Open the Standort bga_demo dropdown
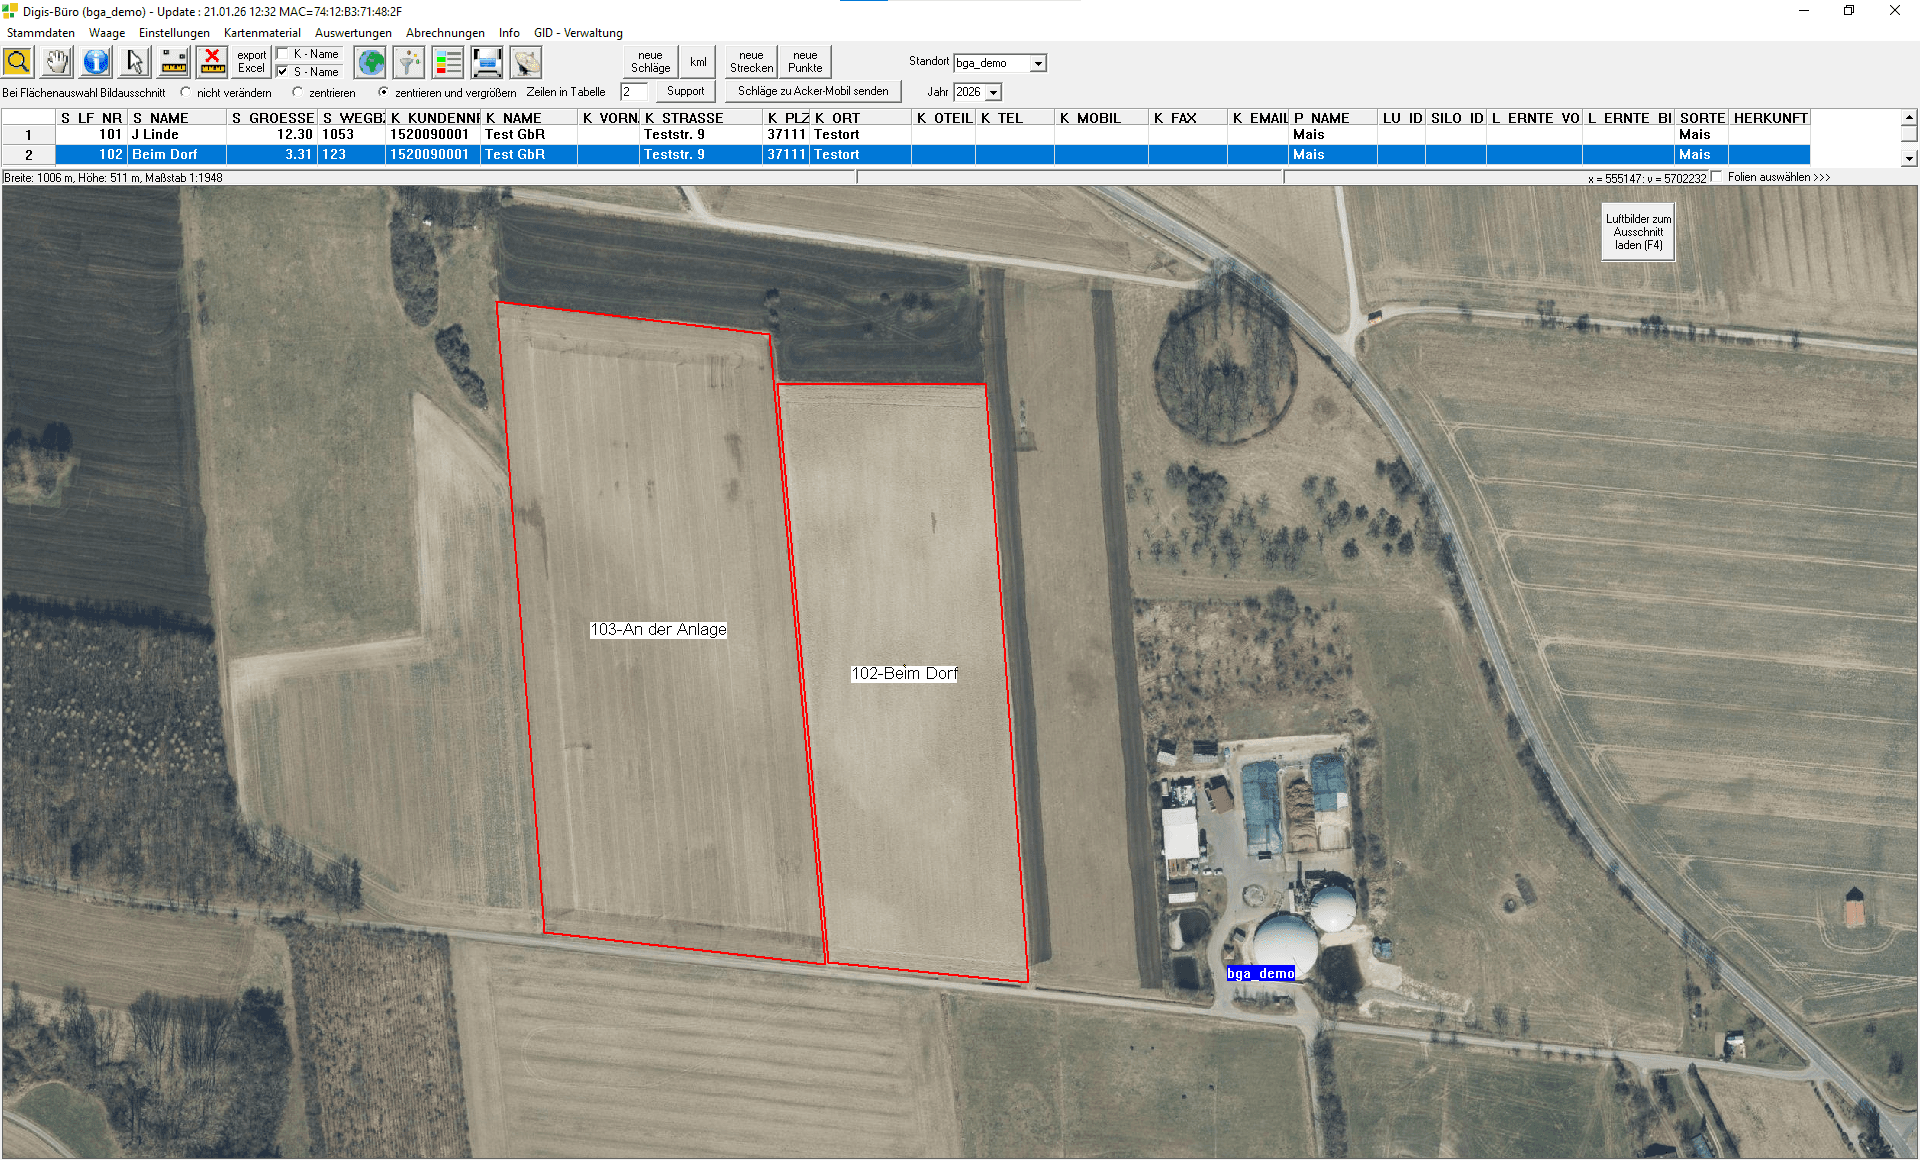1920x1160 pixels. point(1038,63)
